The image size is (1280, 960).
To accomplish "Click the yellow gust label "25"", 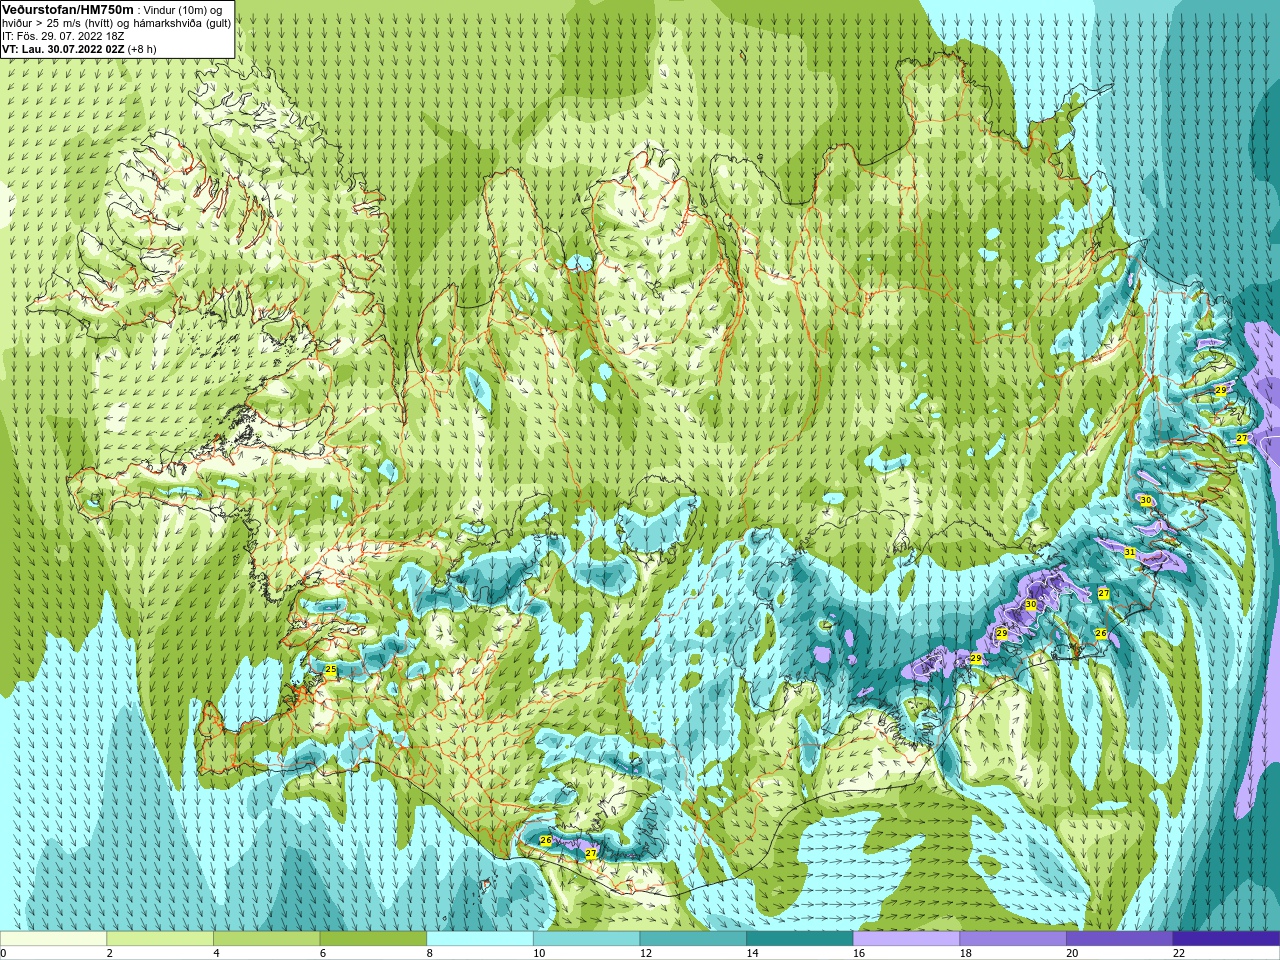I will click(x=331, y=670).
